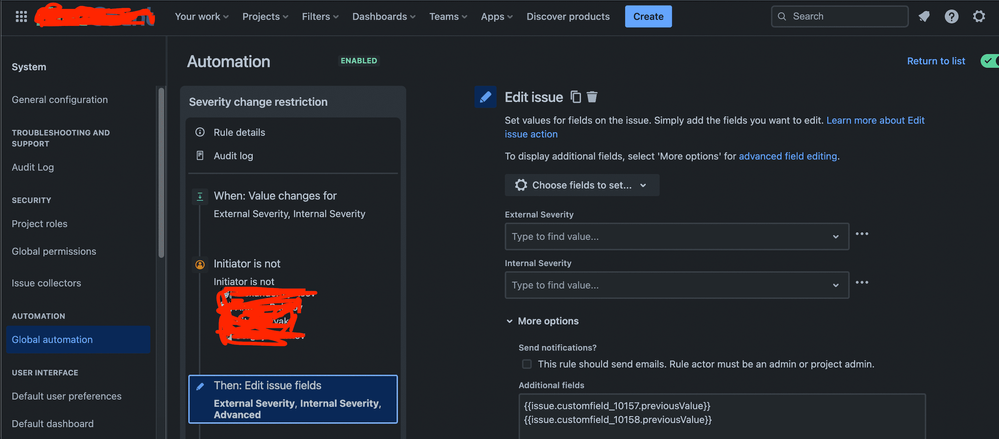Go to General configuration
The image size is (999, 439).
coord(60,99)
